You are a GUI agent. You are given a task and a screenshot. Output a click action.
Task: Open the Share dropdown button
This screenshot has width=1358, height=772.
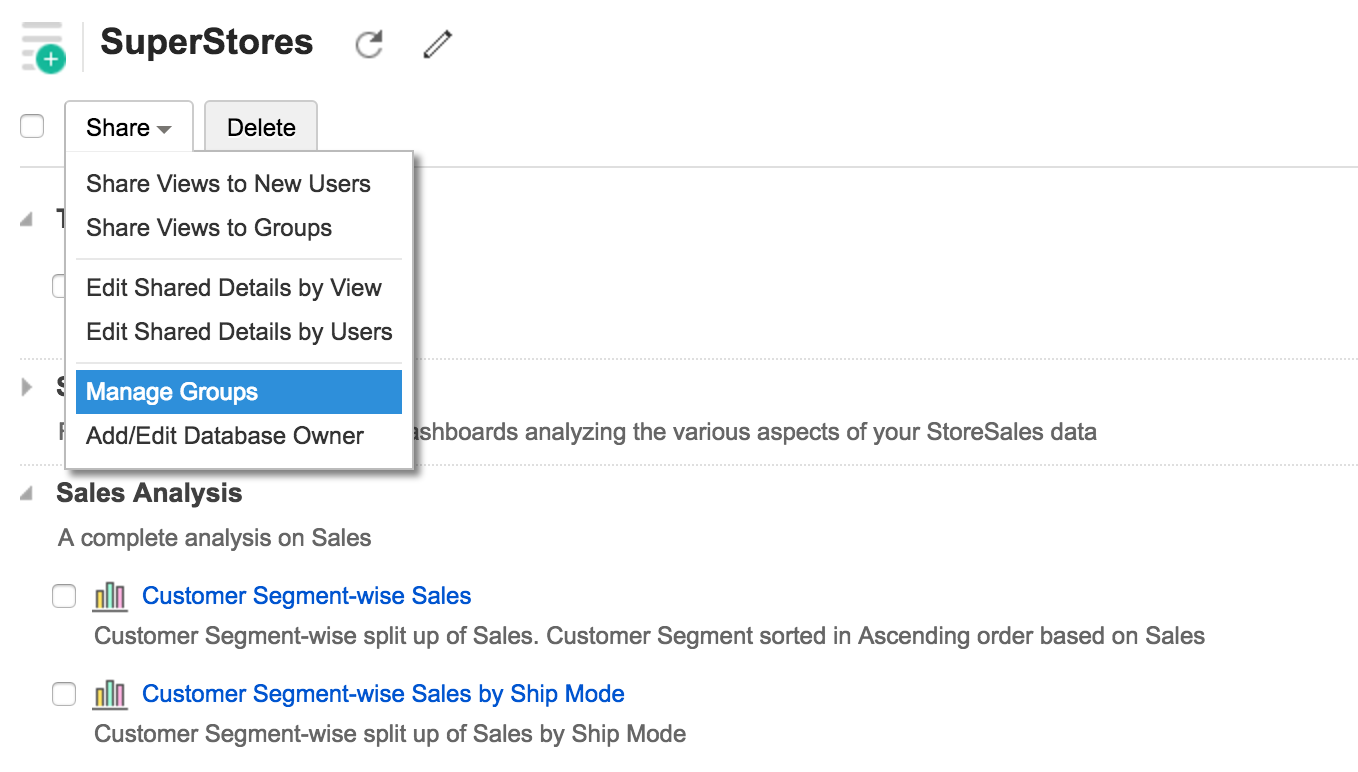coord(128,127)
